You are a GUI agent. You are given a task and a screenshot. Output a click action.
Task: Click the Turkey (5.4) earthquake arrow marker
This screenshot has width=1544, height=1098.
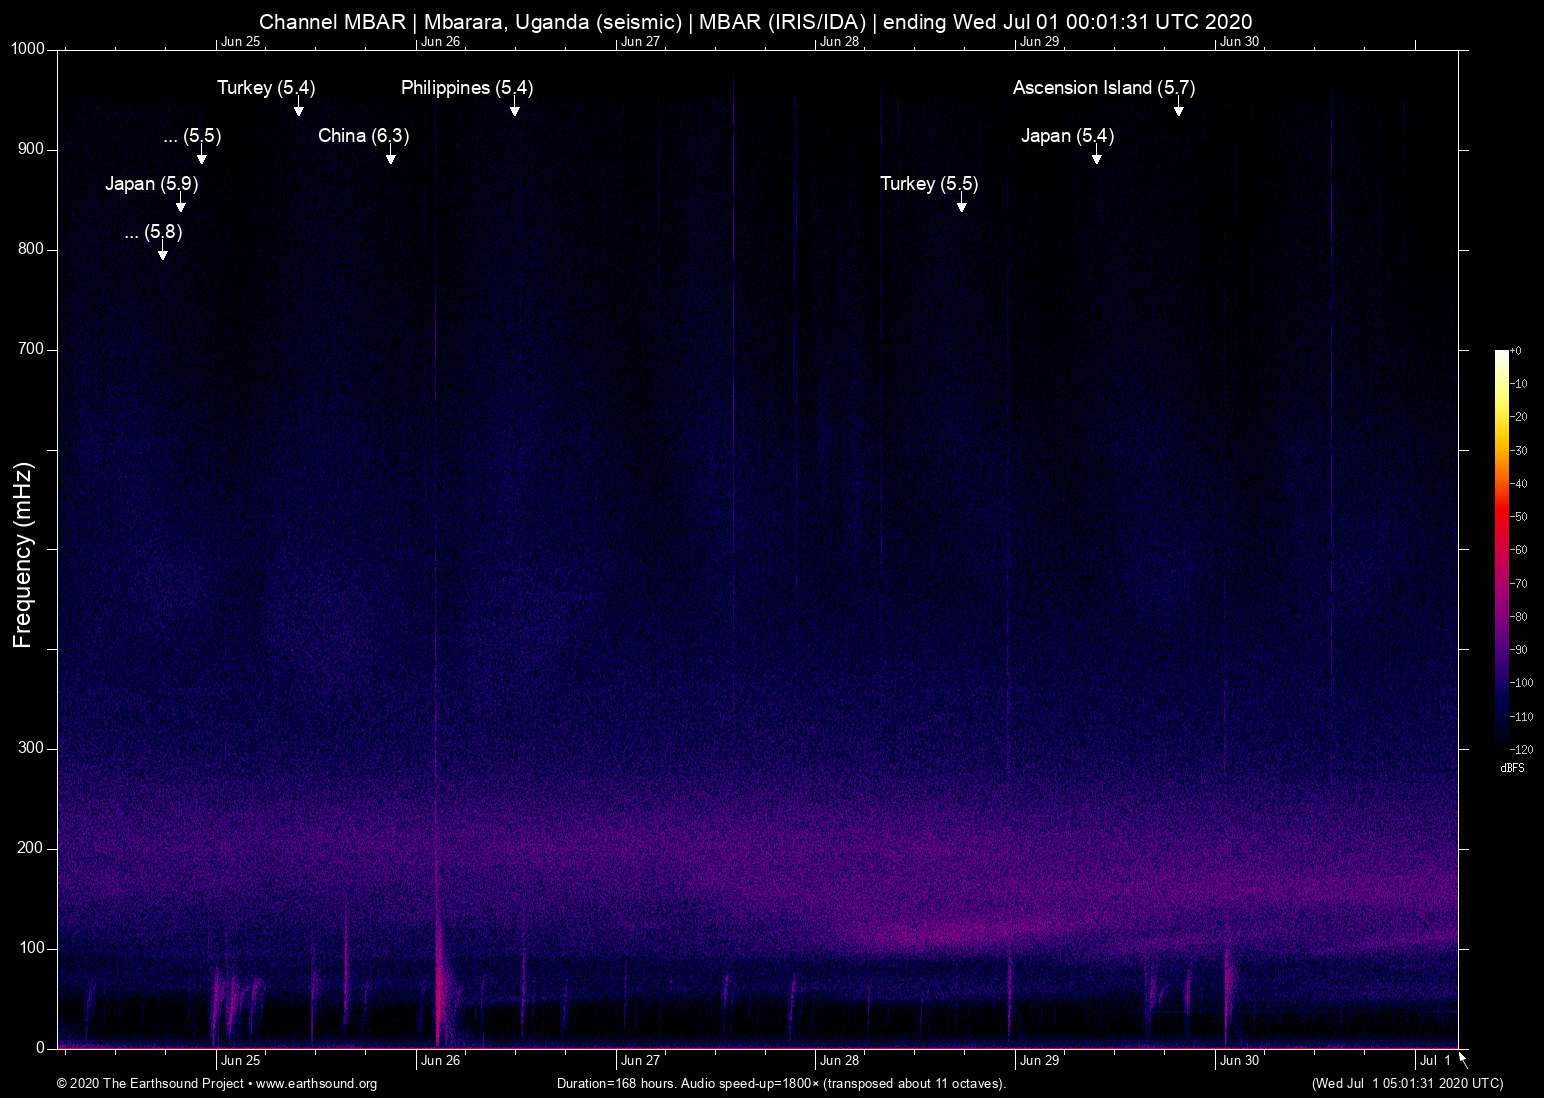(299, 108)
